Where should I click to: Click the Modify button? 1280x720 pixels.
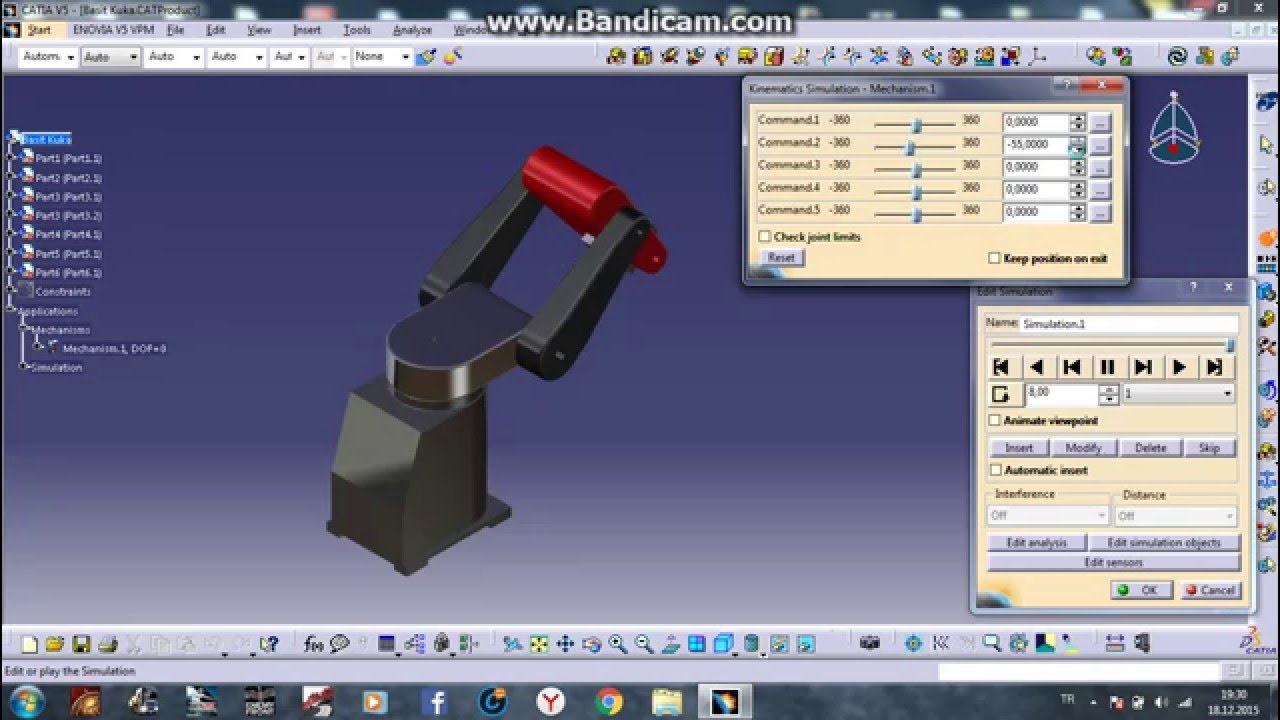pyautogui.click(x=1084, y=448)
